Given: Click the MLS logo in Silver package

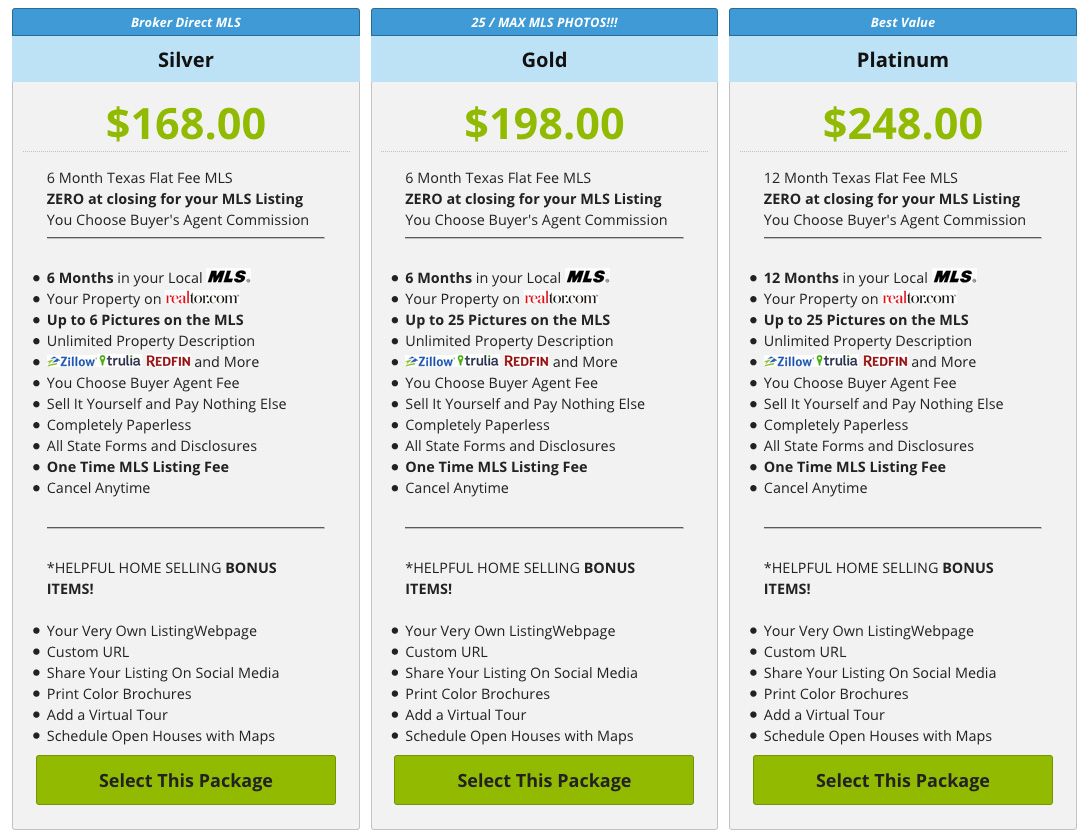Looking at the screenshot, I should pos(229,276).
